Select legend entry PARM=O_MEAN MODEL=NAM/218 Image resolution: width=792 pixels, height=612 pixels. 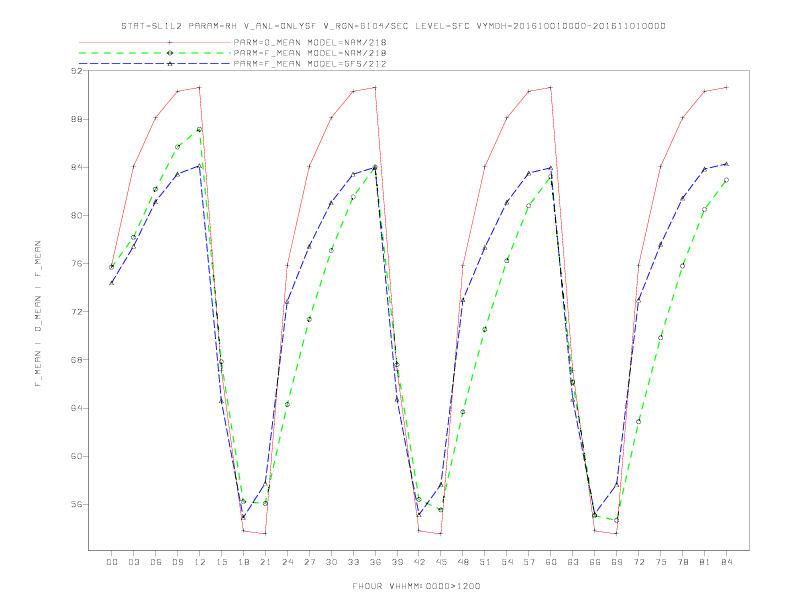pyautogui.click(x=310, y=42)
